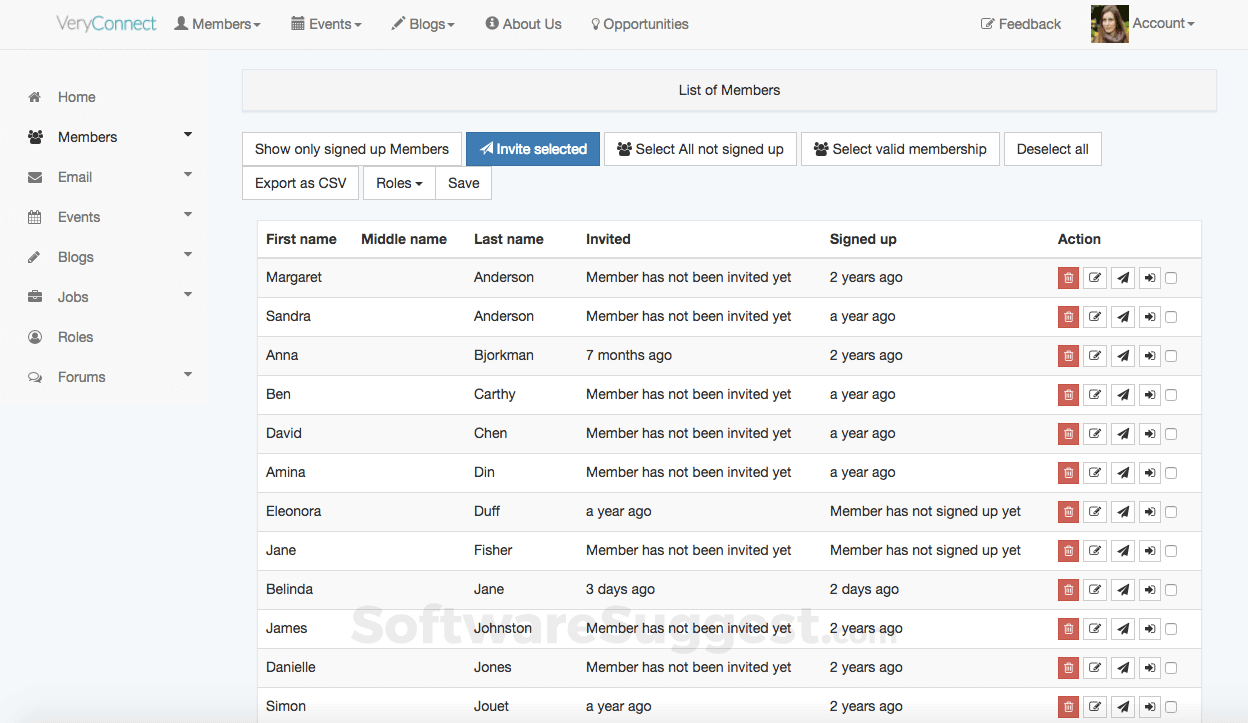The height and width of the screenshot is (723, 1248).
Task: Click the Account profile photo thumbnail
Action: tap(1109, 24)
